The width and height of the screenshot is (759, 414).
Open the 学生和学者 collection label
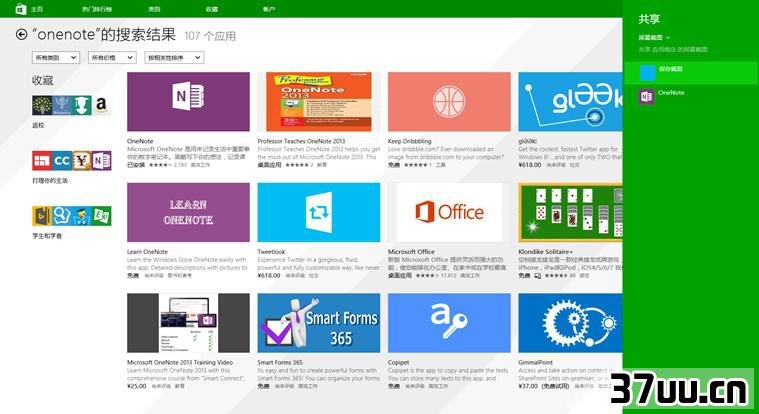[x=47, y=236]
